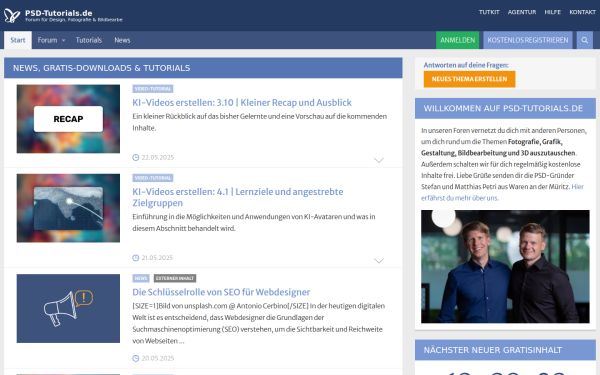Open the megaphone news thumbnail
This screenshot has height=375, width=600.
click(x=68, y=308)
